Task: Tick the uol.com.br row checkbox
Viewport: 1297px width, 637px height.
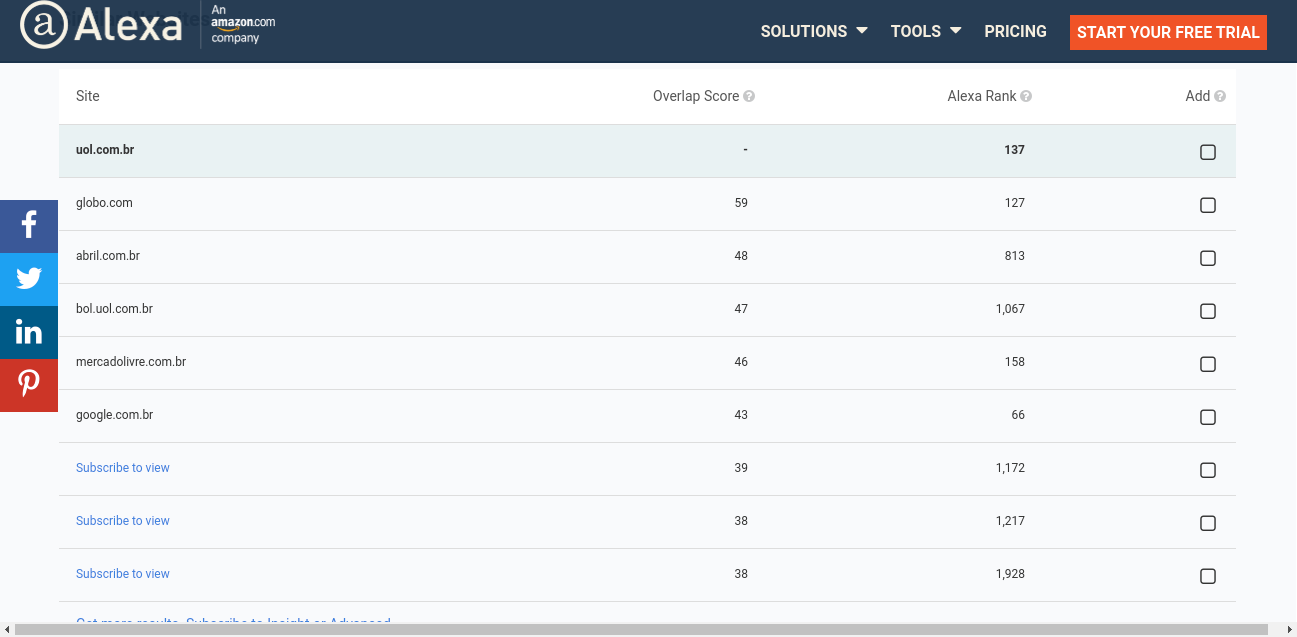Action: click(x=1208, y=152)
